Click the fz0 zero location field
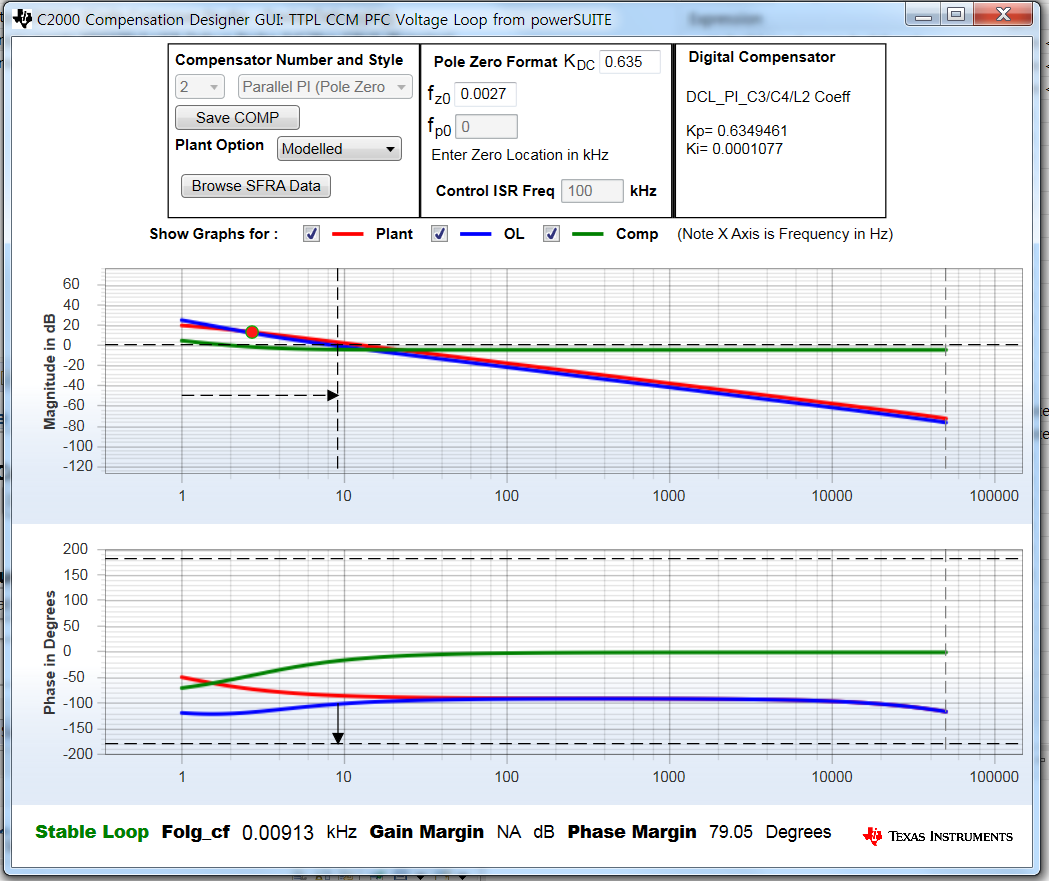This screenshot has width=1049, height=881. [x=485, y=94]
